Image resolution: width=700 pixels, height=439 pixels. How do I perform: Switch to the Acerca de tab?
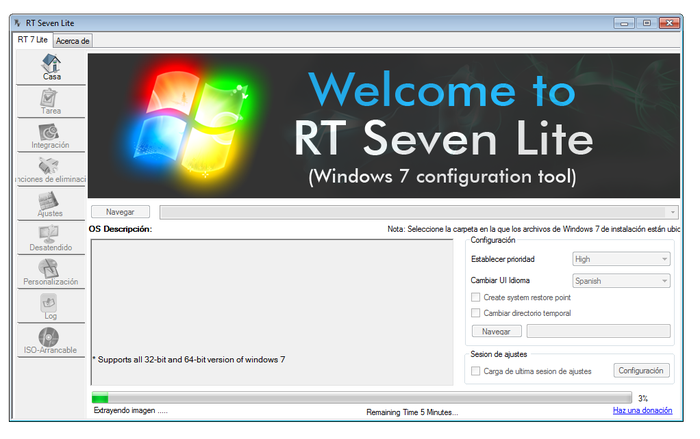click(x=72, y=41)
